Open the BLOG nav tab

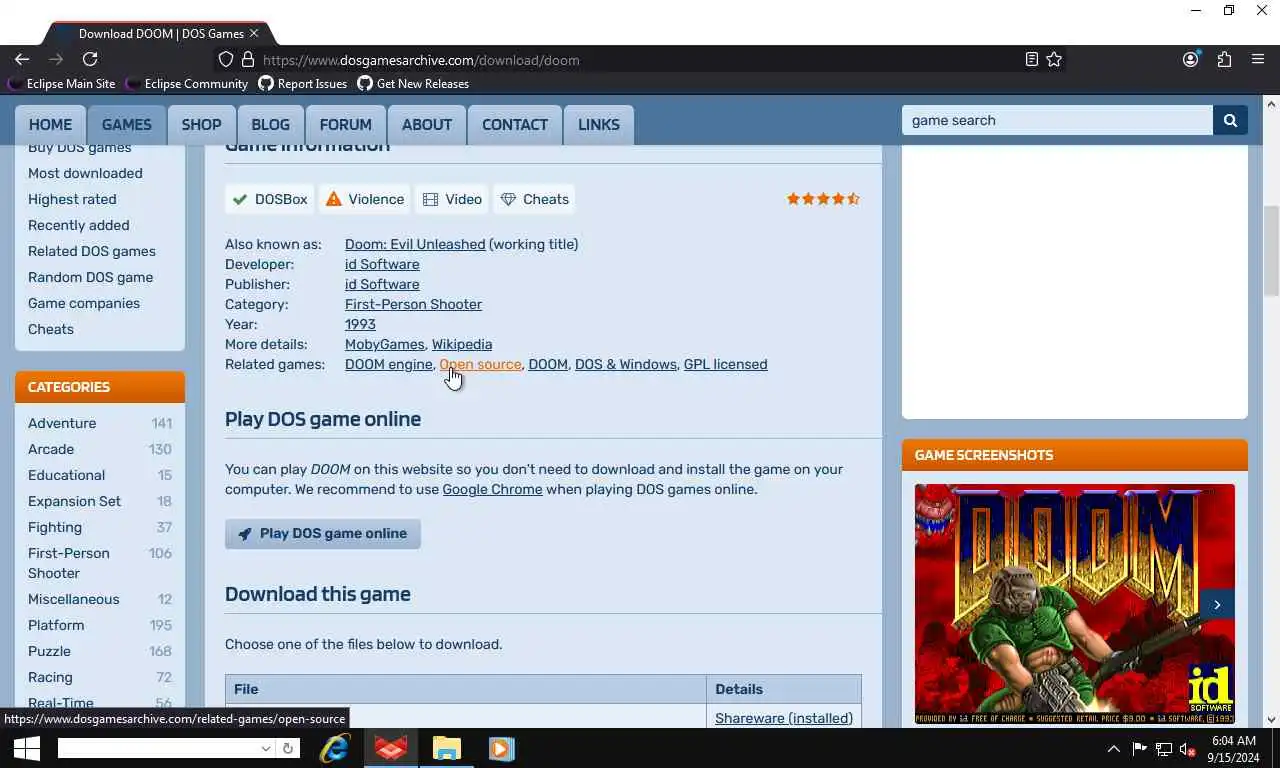(x=270, y=125)
